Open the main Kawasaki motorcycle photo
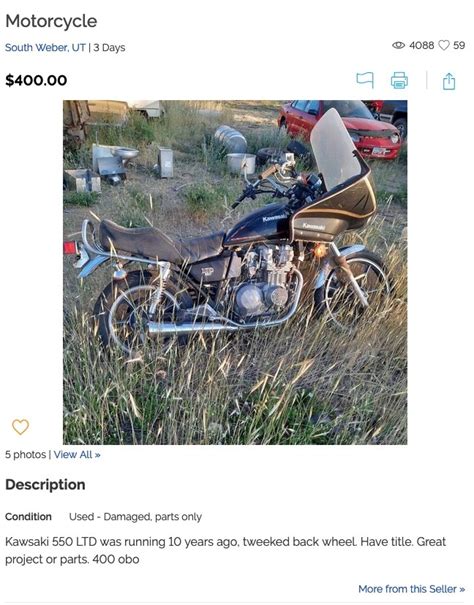 235,272
